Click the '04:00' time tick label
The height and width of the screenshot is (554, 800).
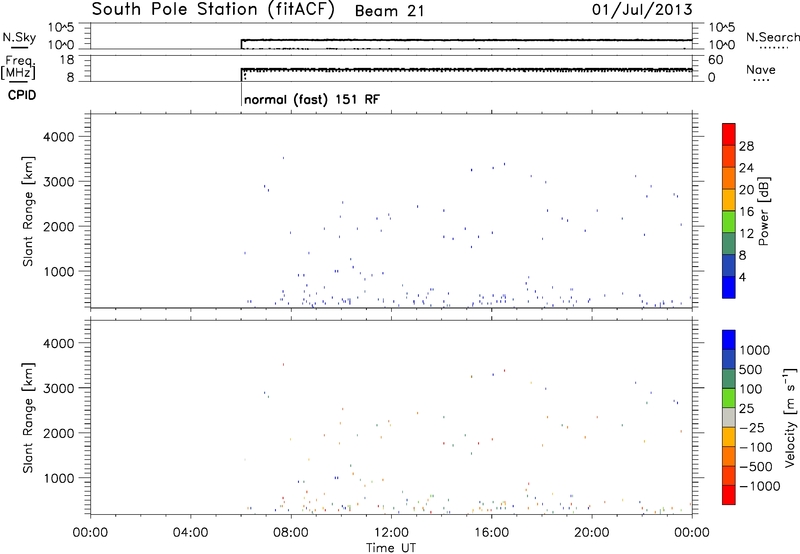tap(190, 533)
